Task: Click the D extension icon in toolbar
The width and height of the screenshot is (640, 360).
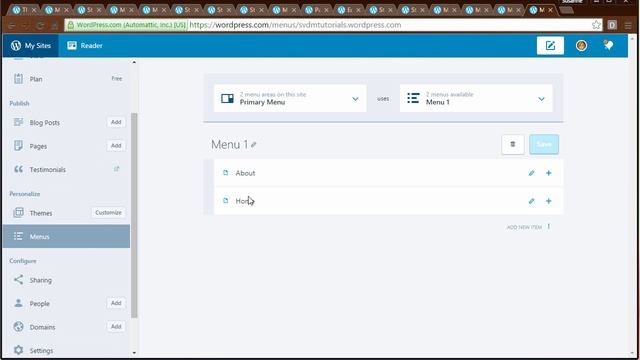Action: click(612, 25)
